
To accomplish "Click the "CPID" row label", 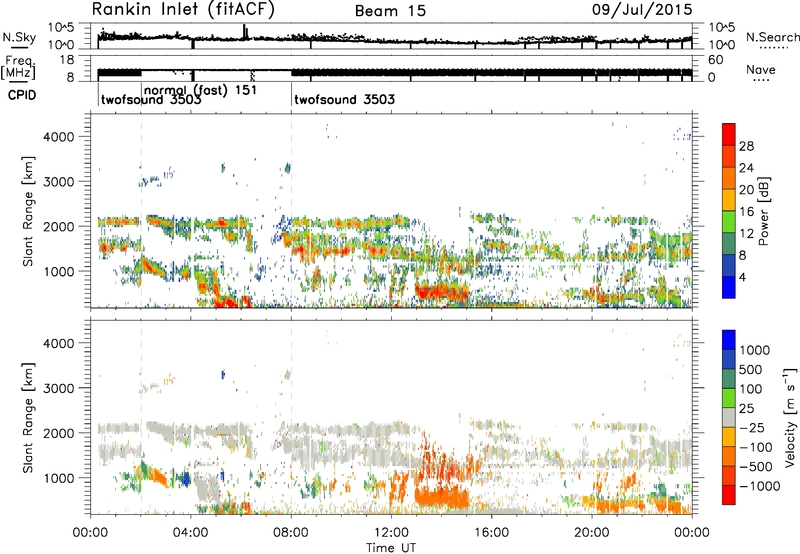I will pos(22,95).
